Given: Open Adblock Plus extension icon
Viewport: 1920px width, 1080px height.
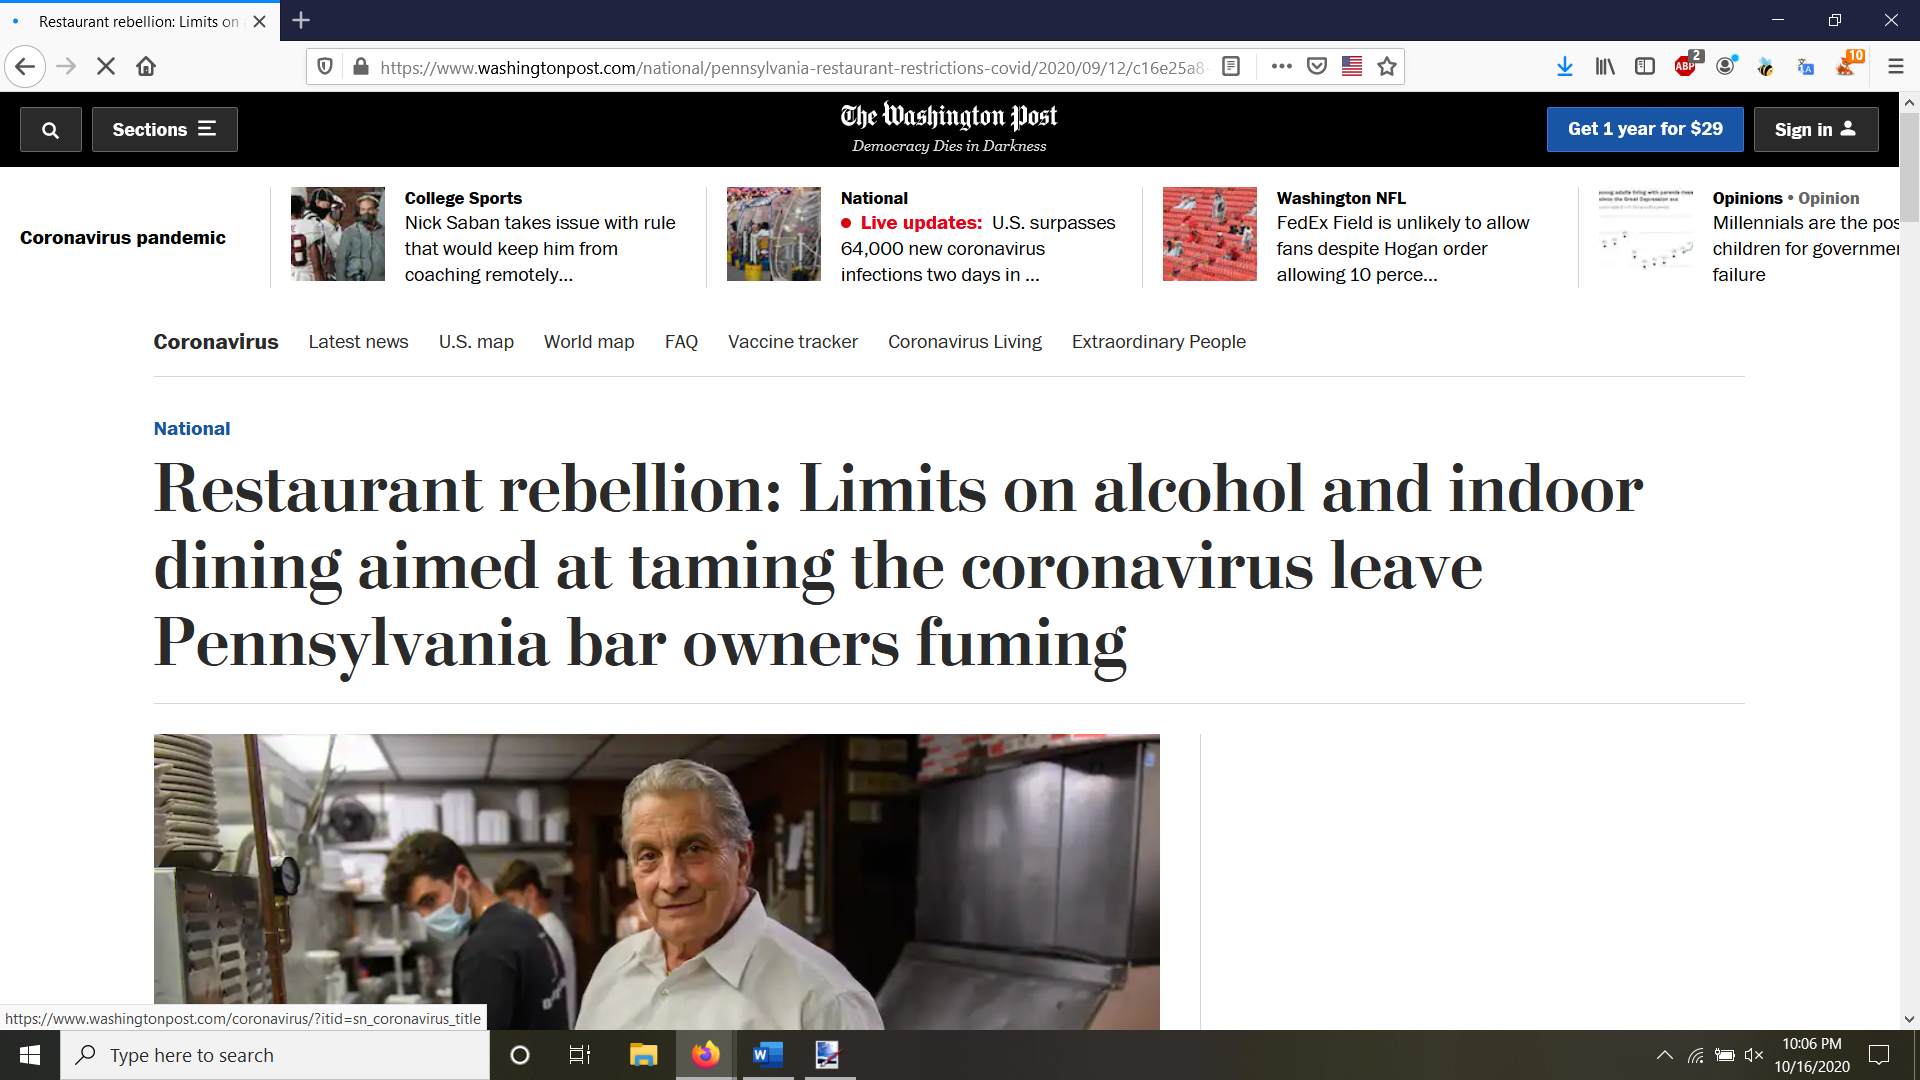Looking at the screenshot, I should [x=1685, y=67].
